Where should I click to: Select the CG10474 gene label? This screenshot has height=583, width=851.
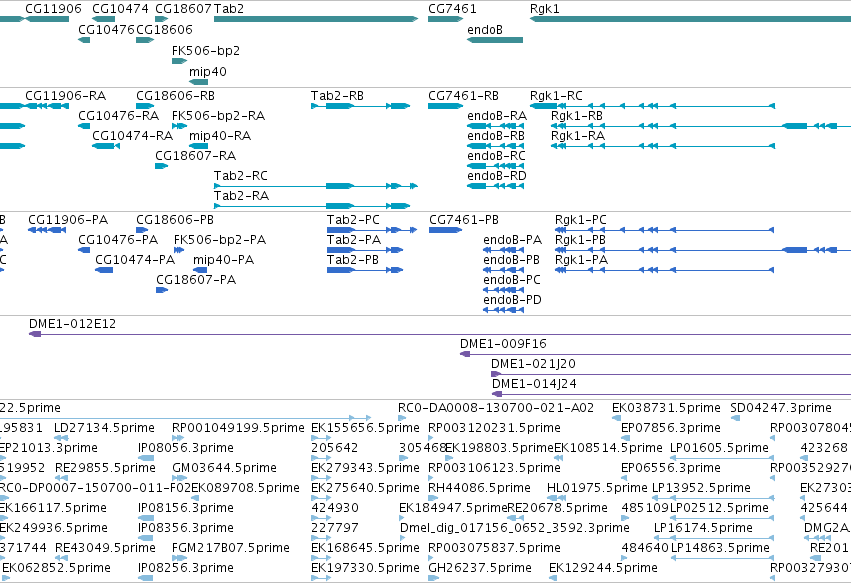(x=120, y=9)
